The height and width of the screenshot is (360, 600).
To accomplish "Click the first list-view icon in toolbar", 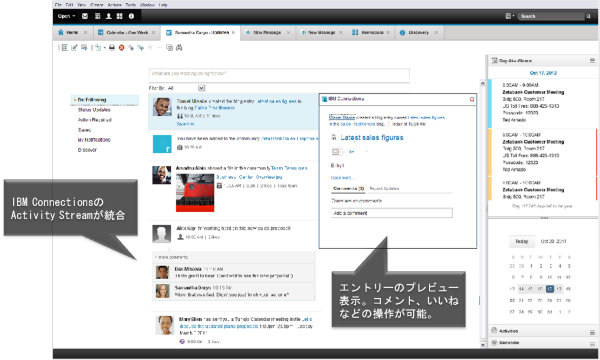I will pos(65,48).
